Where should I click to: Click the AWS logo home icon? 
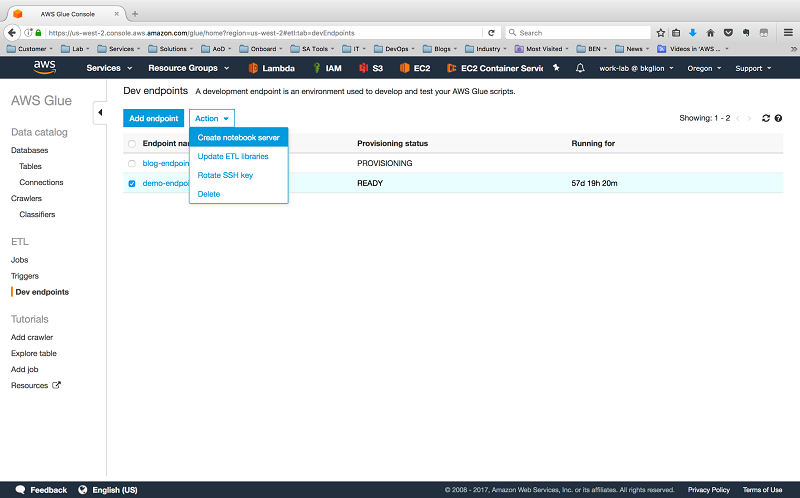[x=44, y=67]
